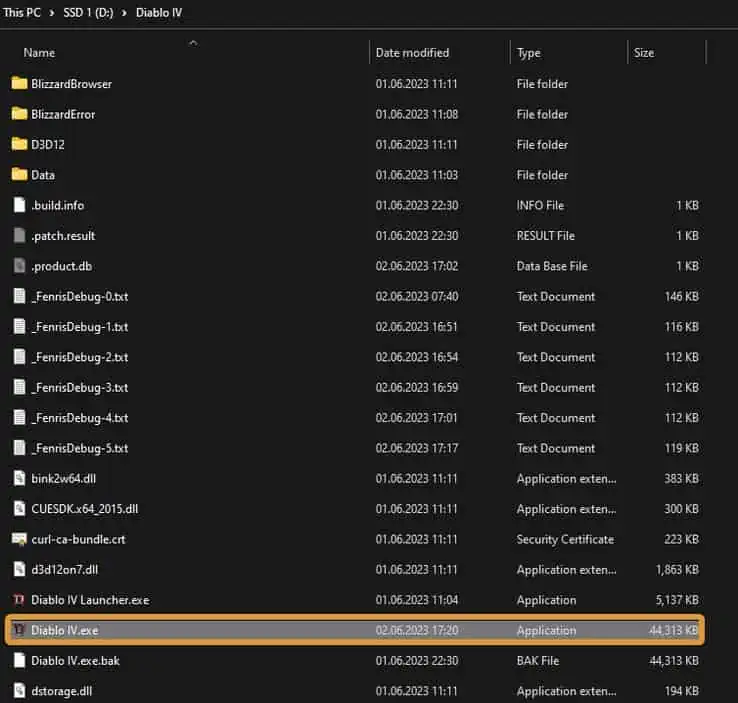
Task: Toggle sort arrow above Name column
Action: [193, 43]
